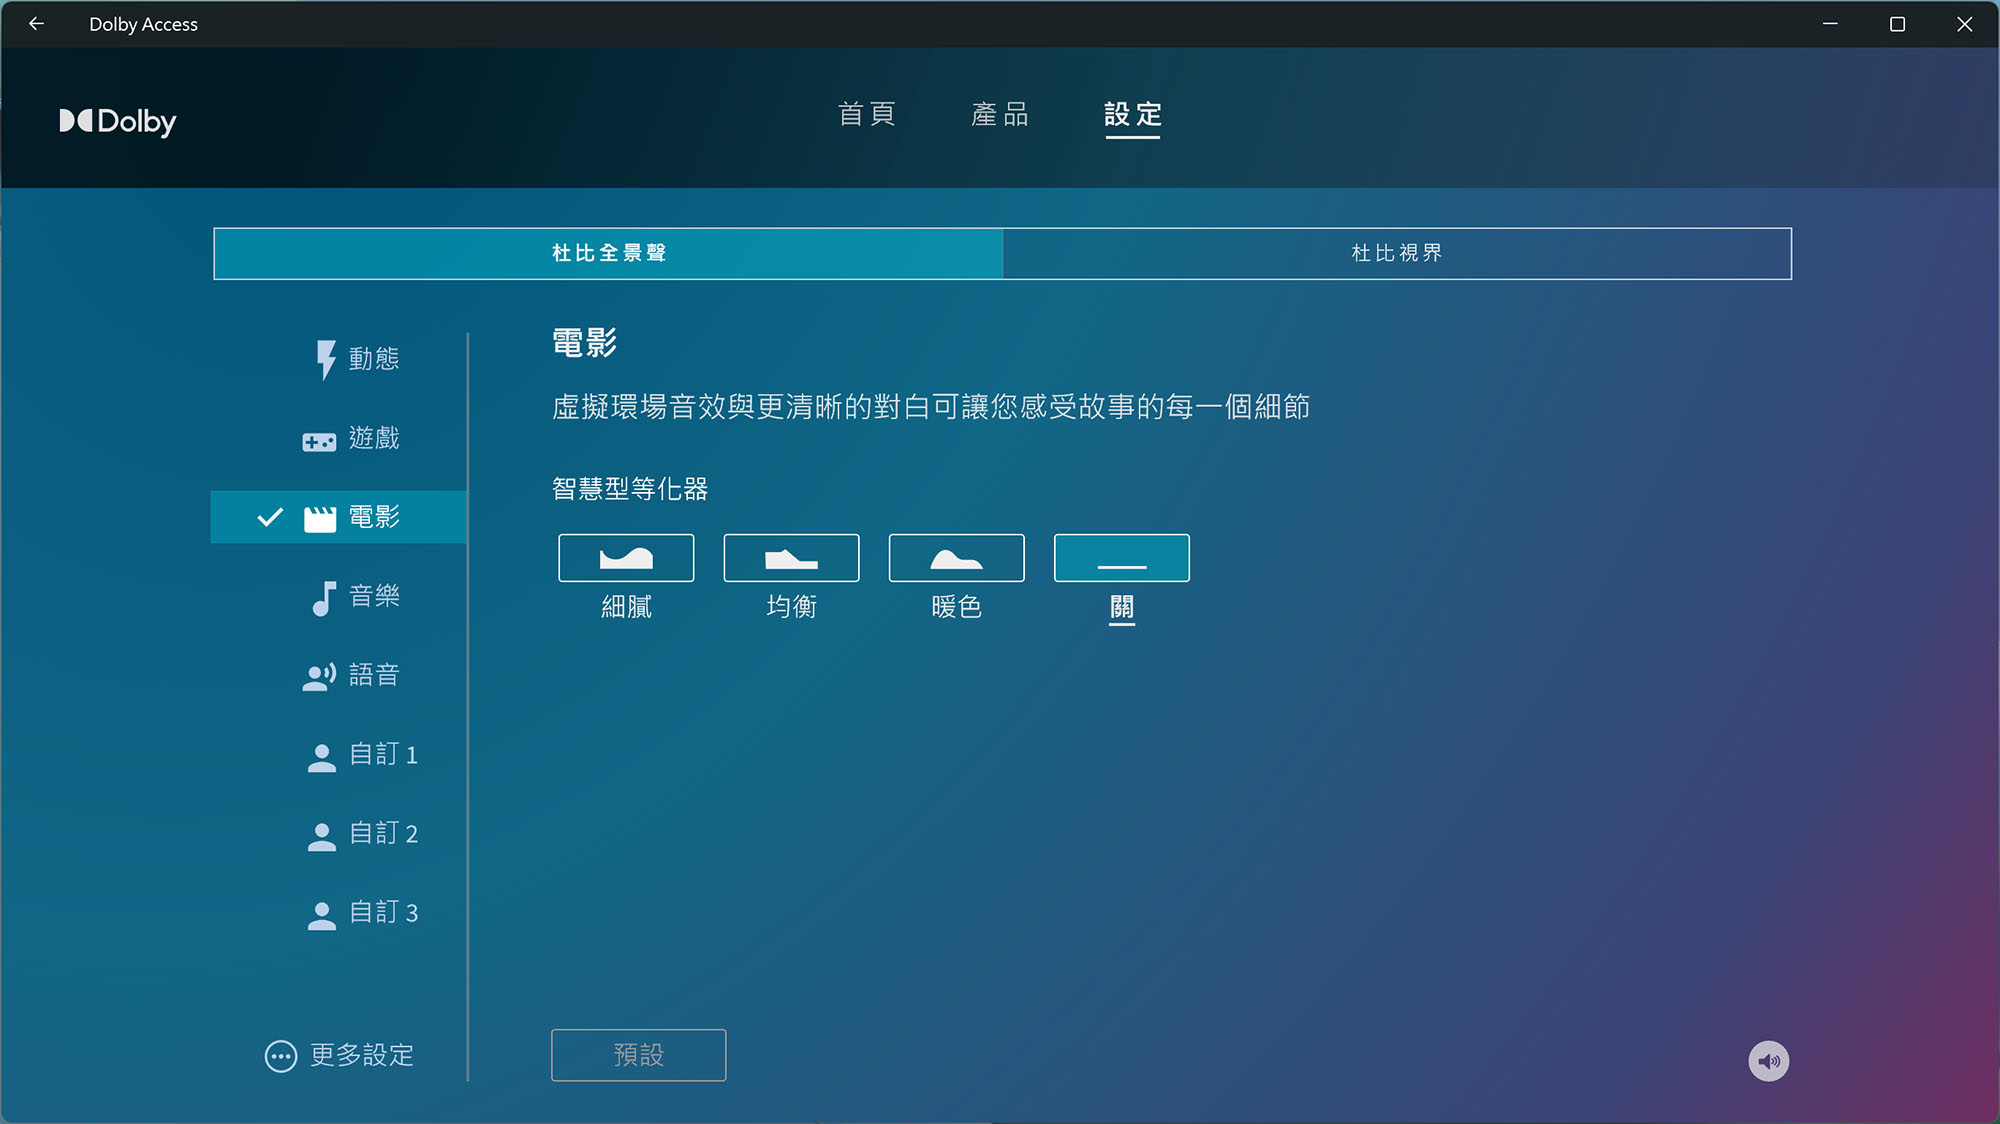Click the 自訂 3 person icon

point(321,915)
